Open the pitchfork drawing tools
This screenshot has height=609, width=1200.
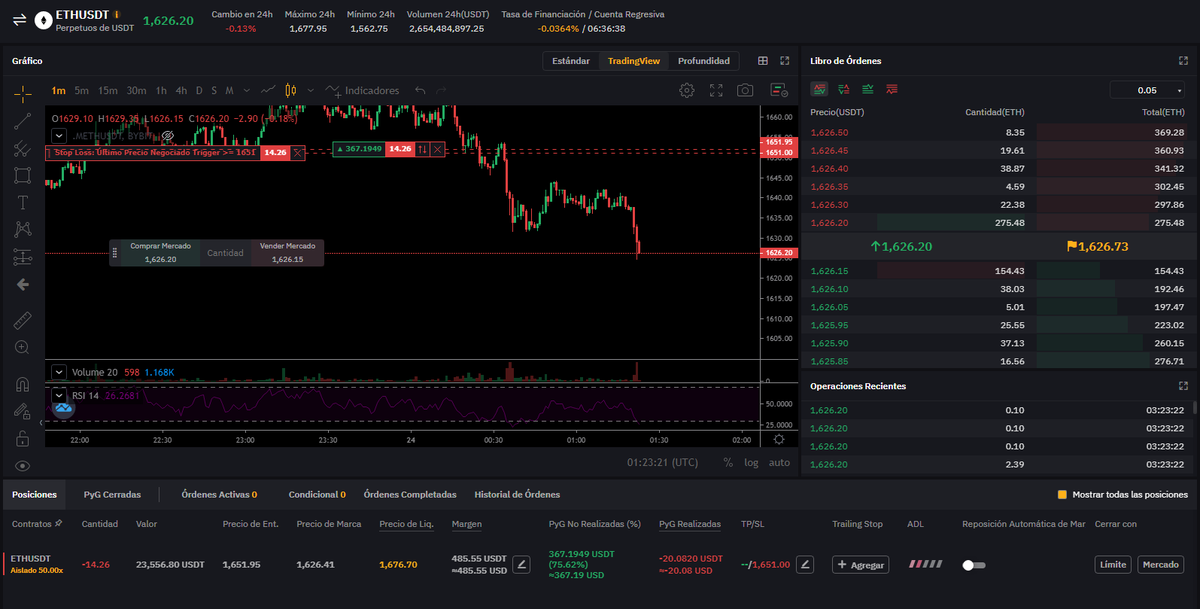22,149
